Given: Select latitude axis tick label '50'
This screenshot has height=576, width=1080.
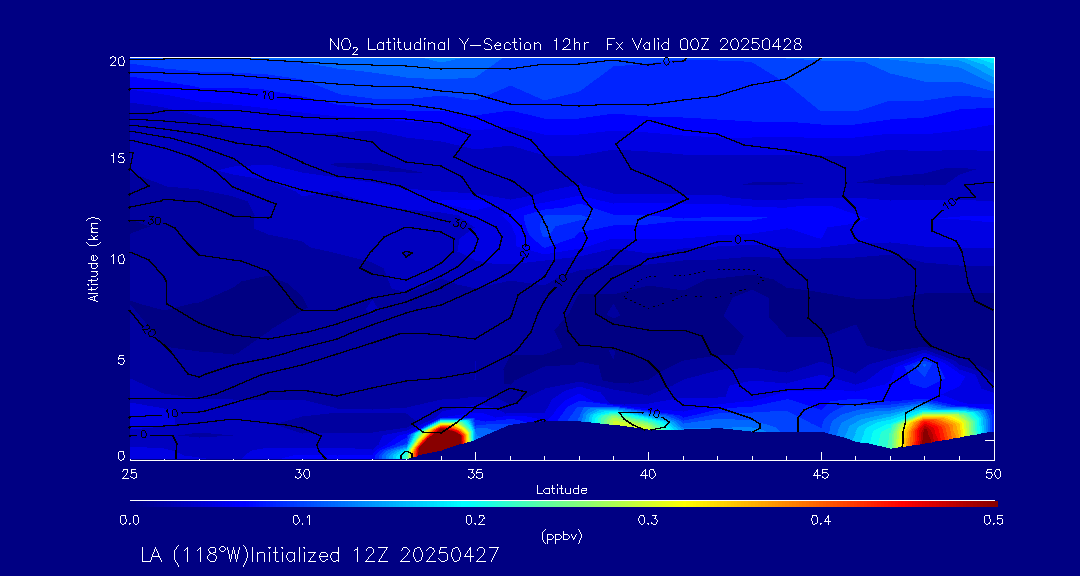Looking at the screenshot, I should pyautogui.click(x=994, y=474).
